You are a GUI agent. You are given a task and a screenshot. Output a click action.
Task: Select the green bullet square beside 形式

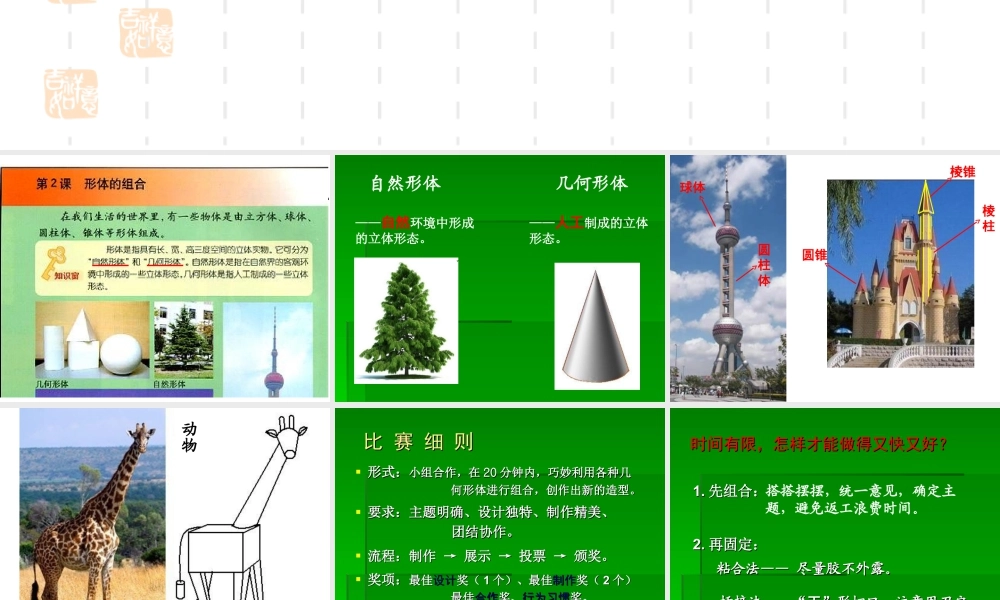(357, 470)
